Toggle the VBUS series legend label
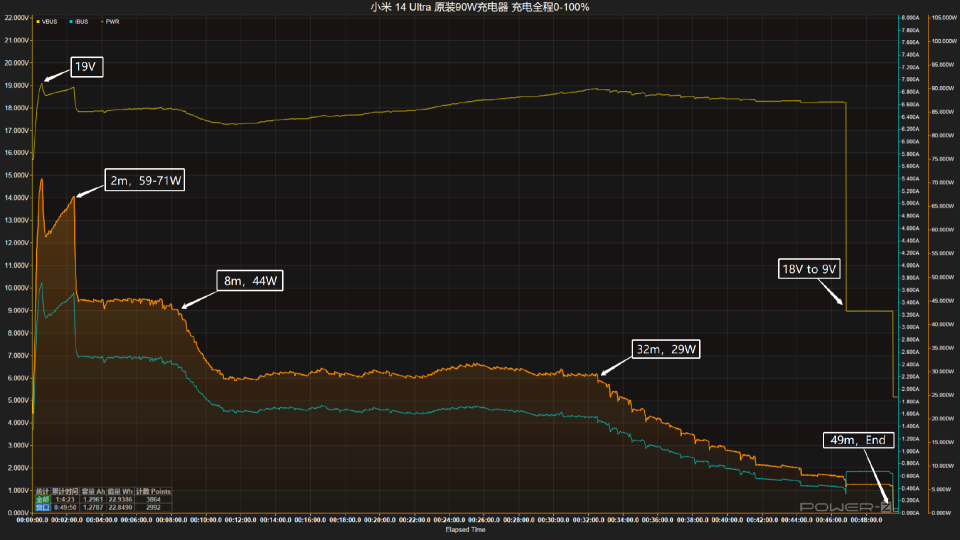 [50, 22]
